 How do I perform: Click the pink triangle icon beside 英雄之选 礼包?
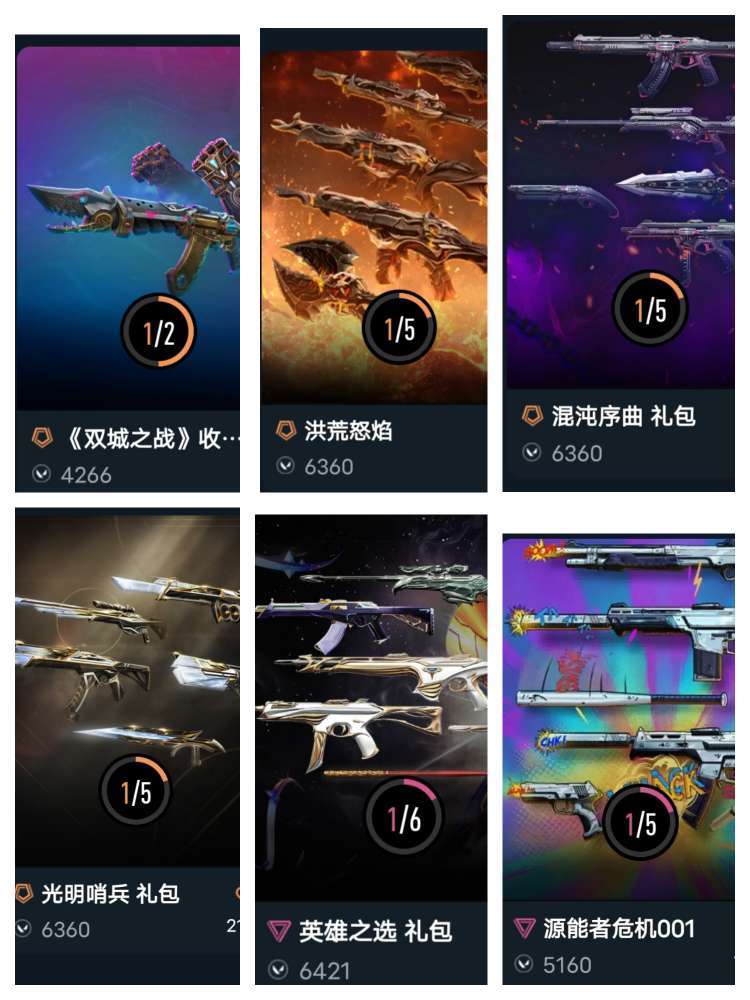coord(278,930)
